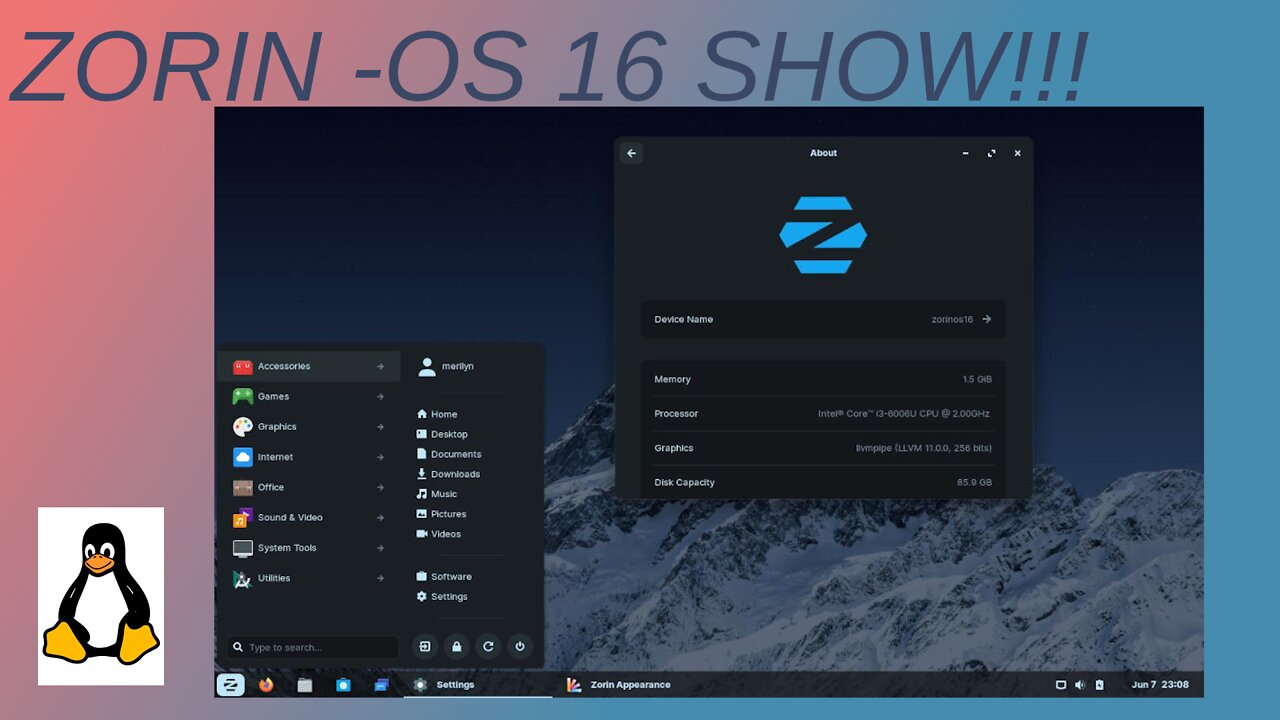1280x720 pixels.
Task: Click the Device Name arrow icon
Action: tap(987, 319)
